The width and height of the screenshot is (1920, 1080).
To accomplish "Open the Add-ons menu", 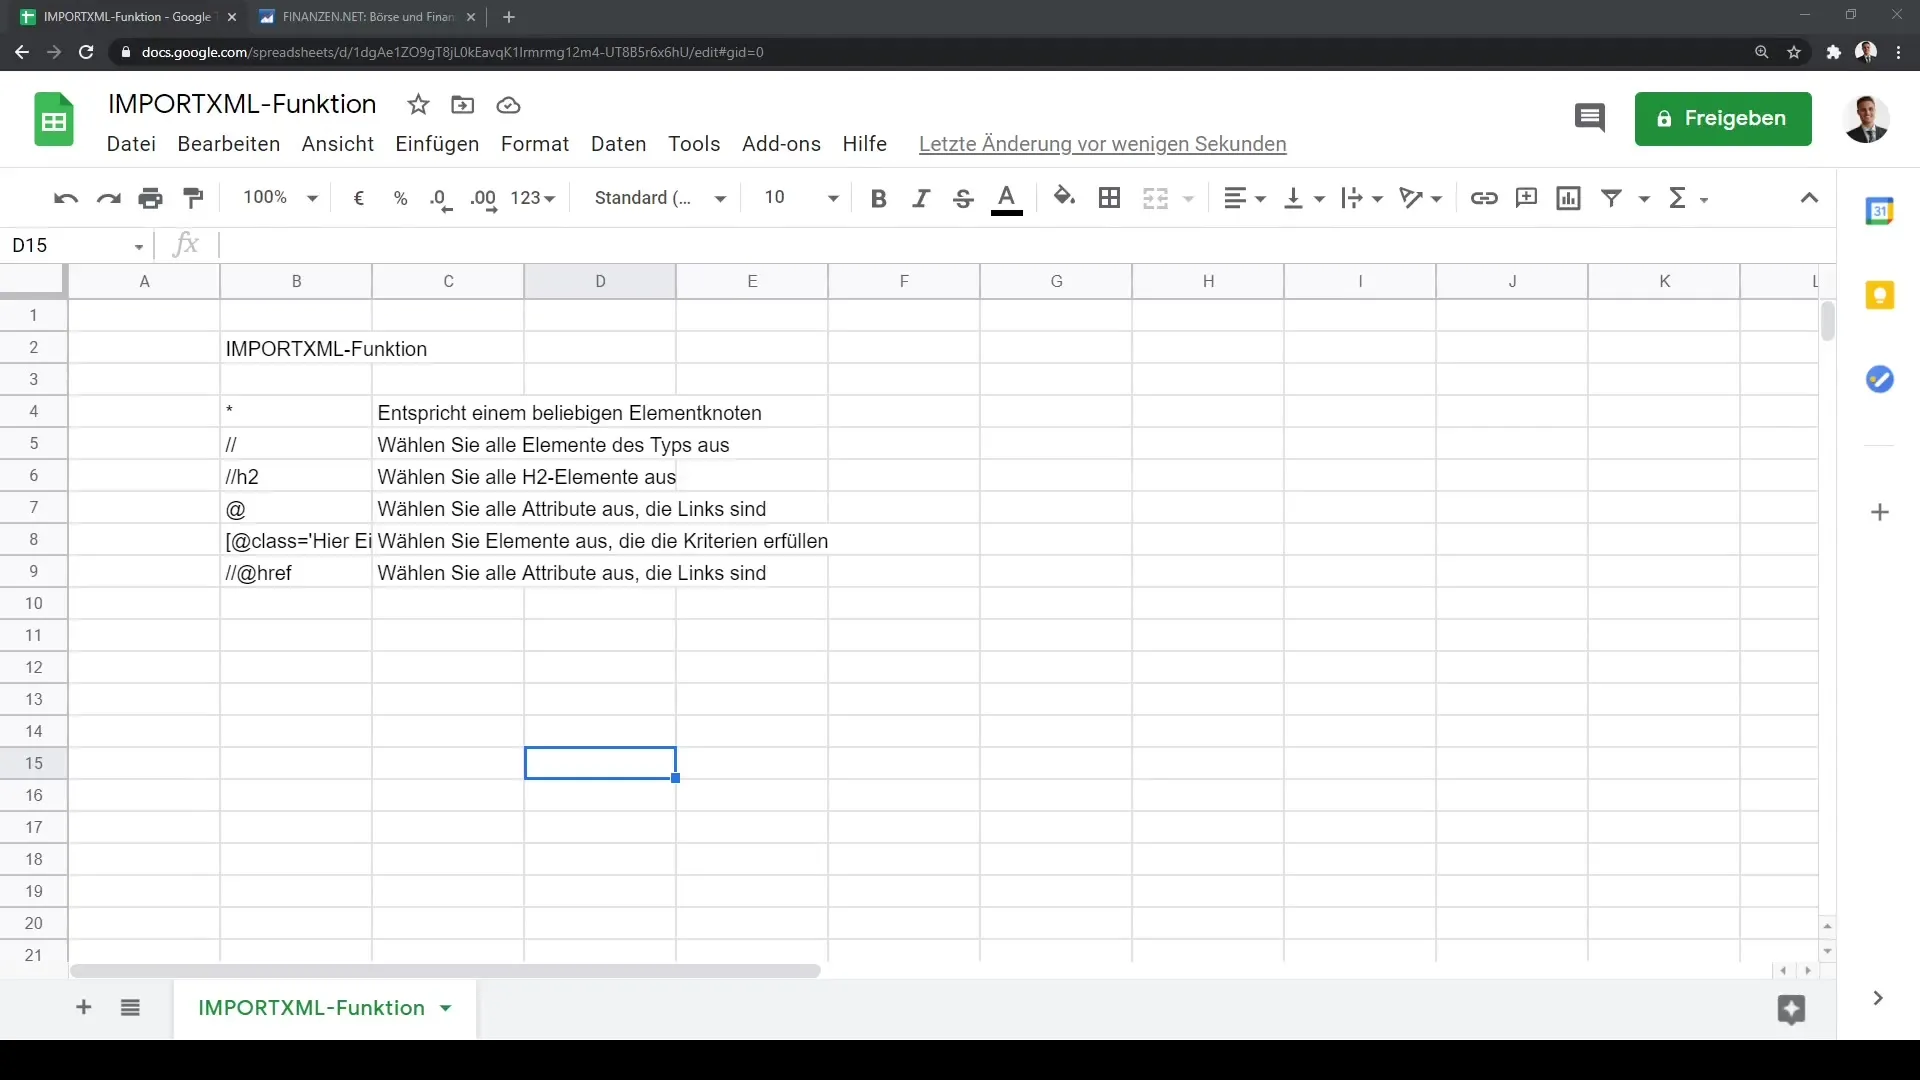I will click(x=781, y=144).
